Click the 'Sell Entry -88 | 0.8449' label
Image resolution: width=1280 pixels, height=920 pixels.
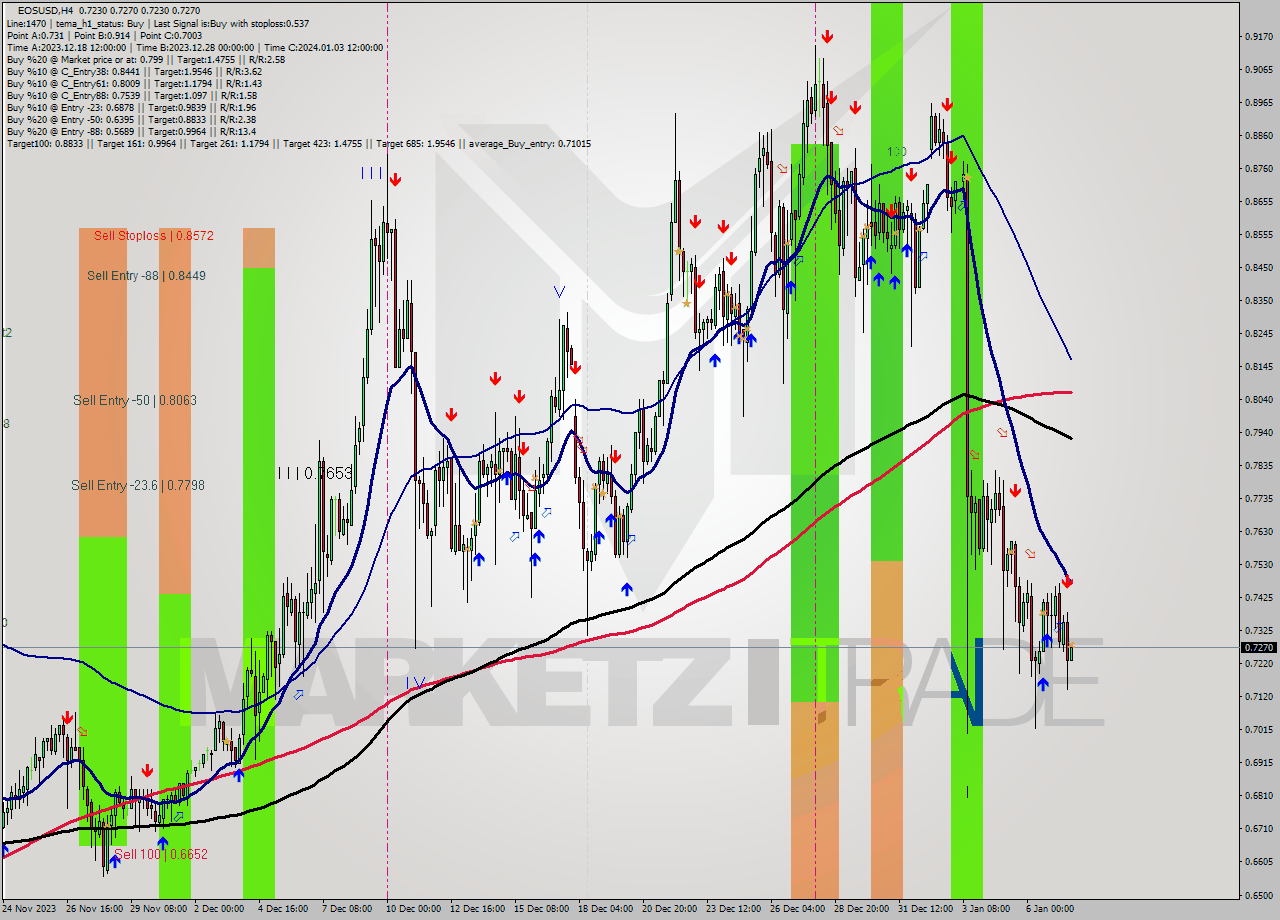(146, 275)
